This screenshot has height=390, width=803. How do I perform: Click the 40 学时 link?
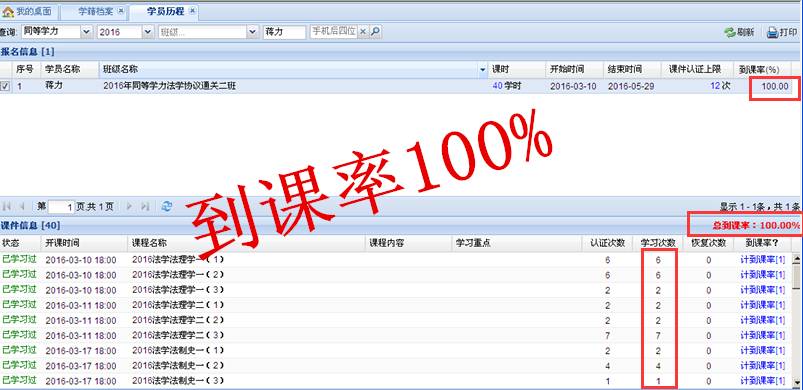pos(506,86)
